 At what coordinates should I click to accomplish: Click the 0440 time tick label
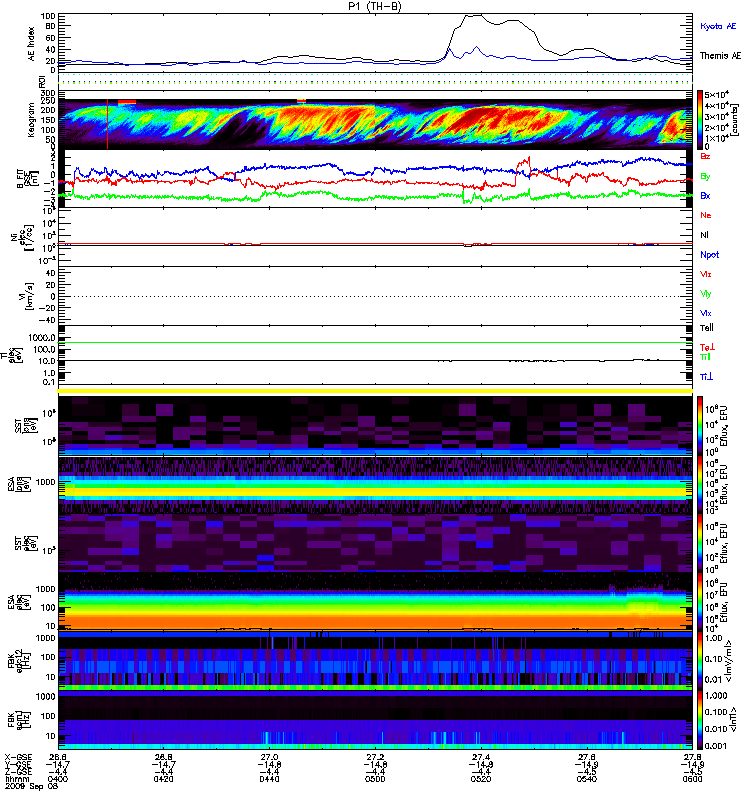[269, 779]
